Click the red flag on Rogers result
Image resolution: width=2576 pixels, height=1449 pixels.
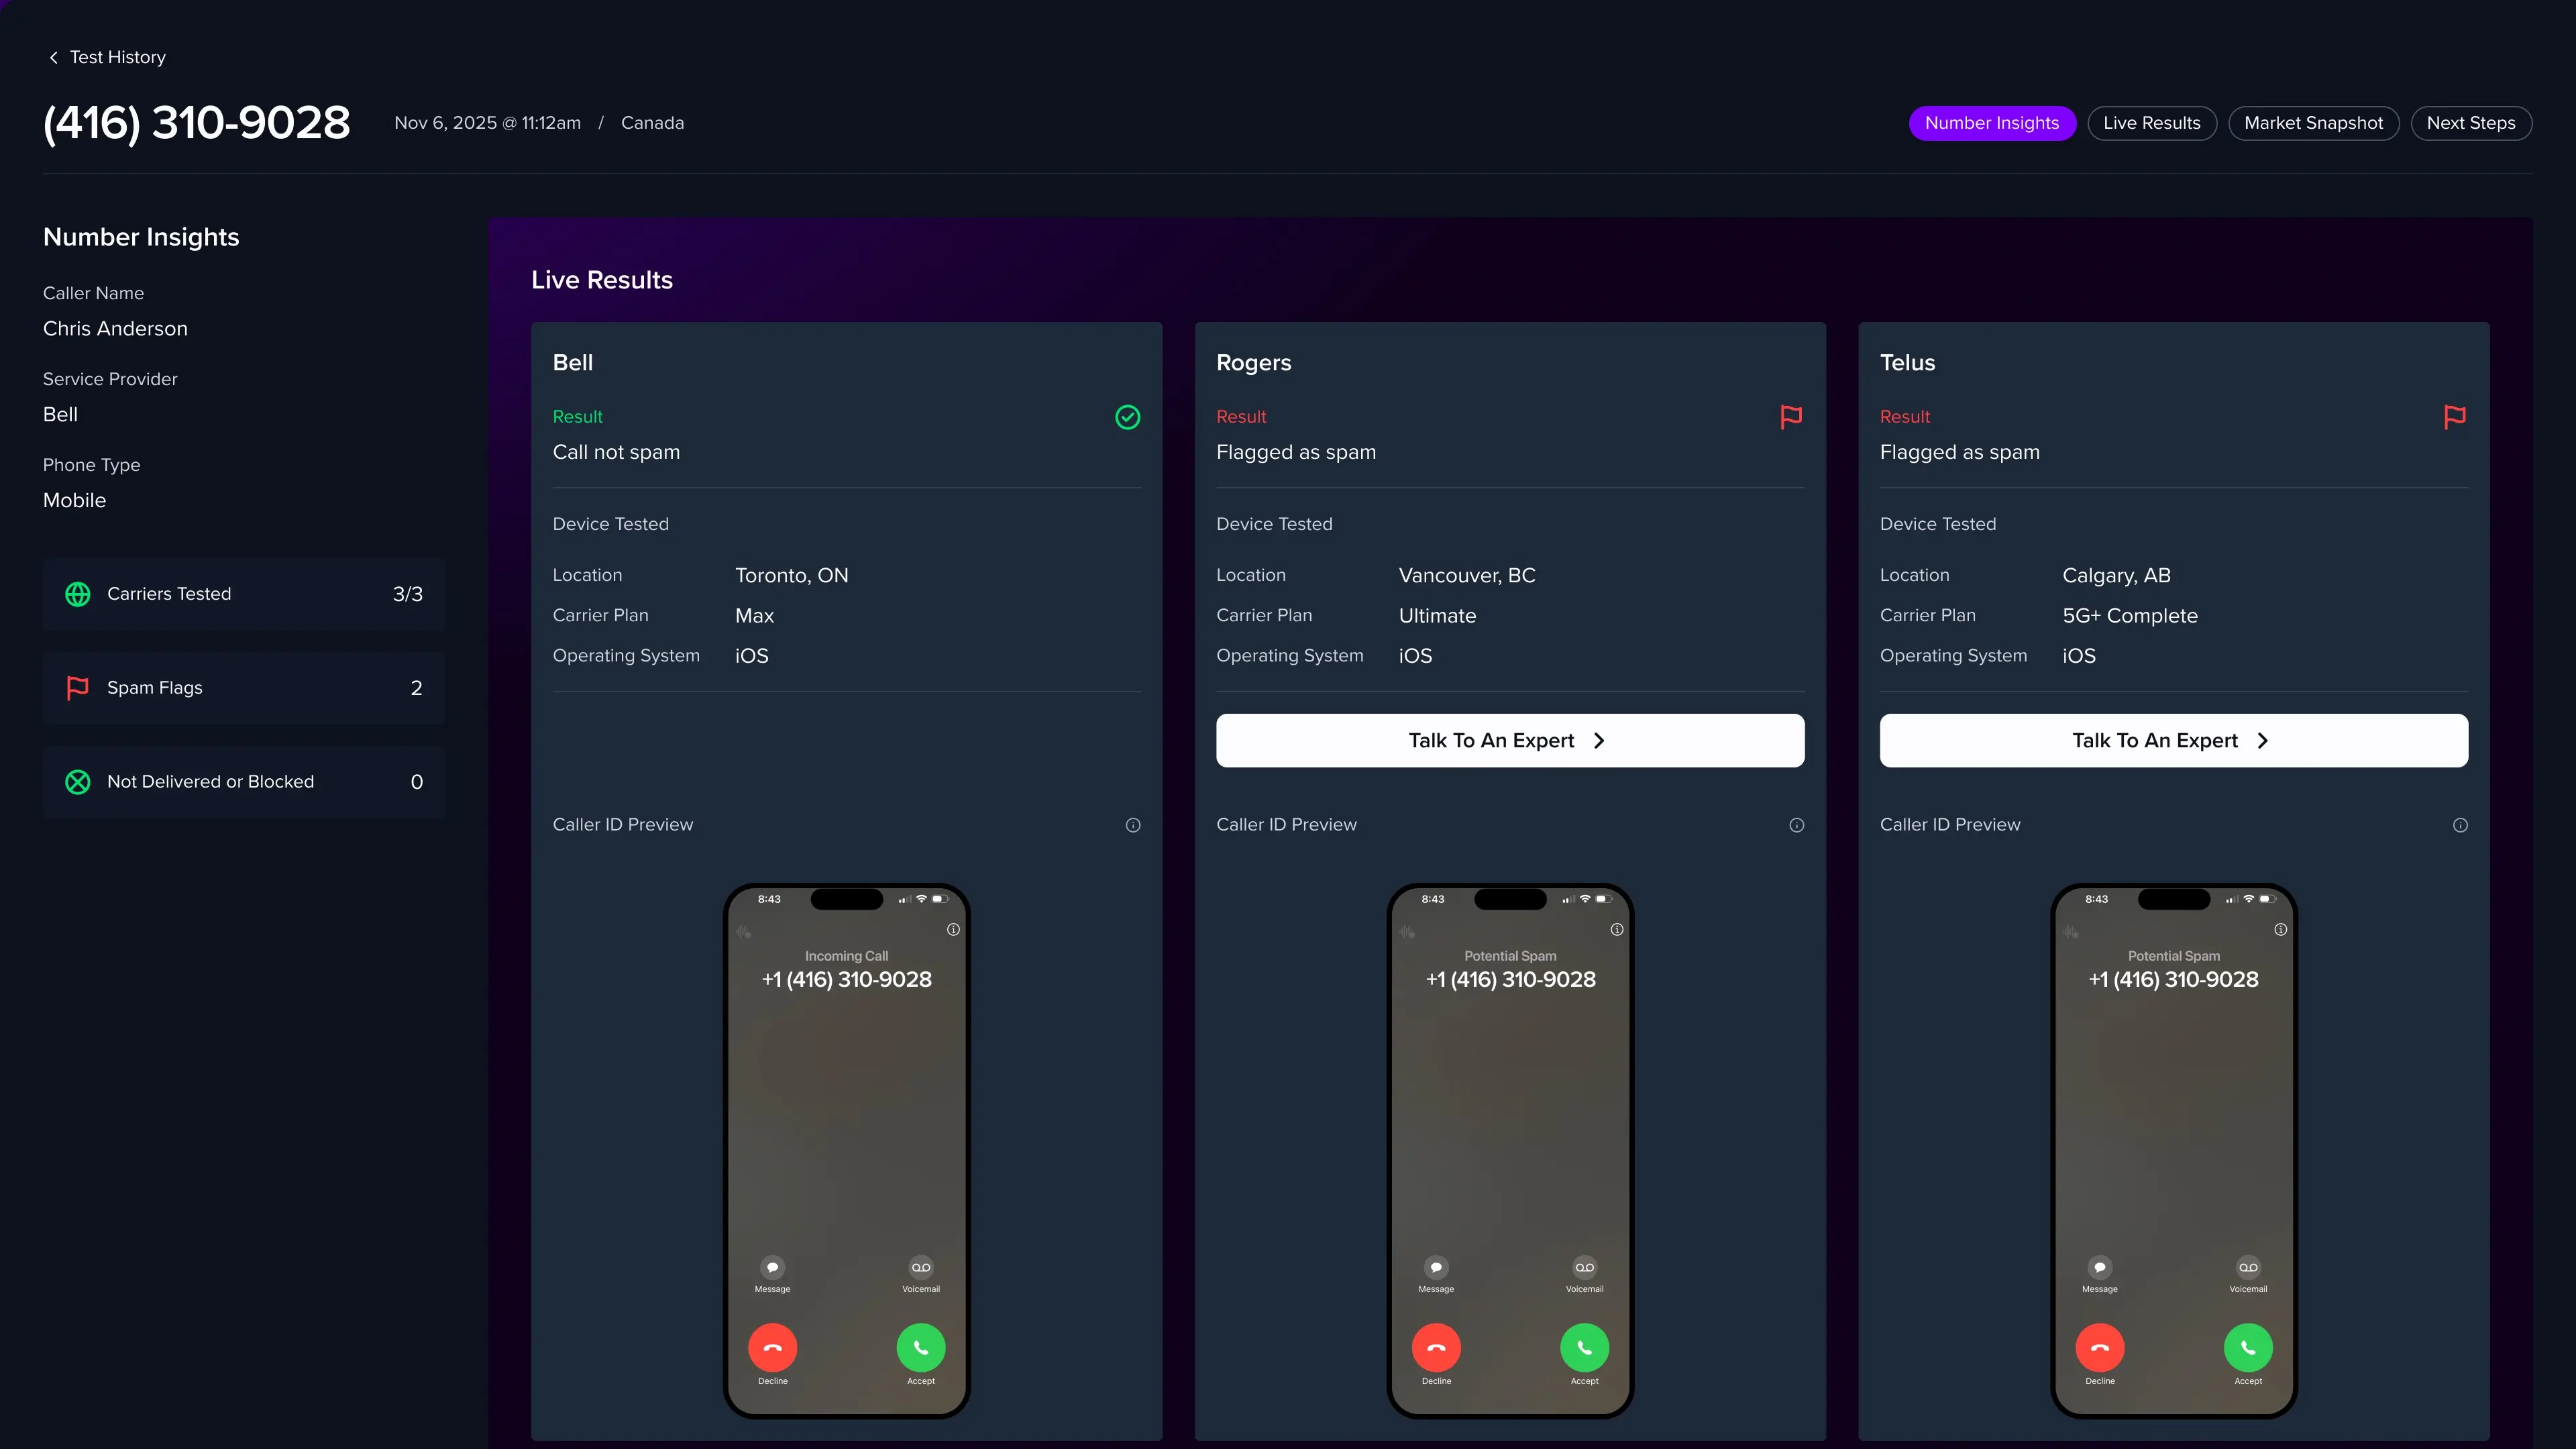(x=1791, y=417)
